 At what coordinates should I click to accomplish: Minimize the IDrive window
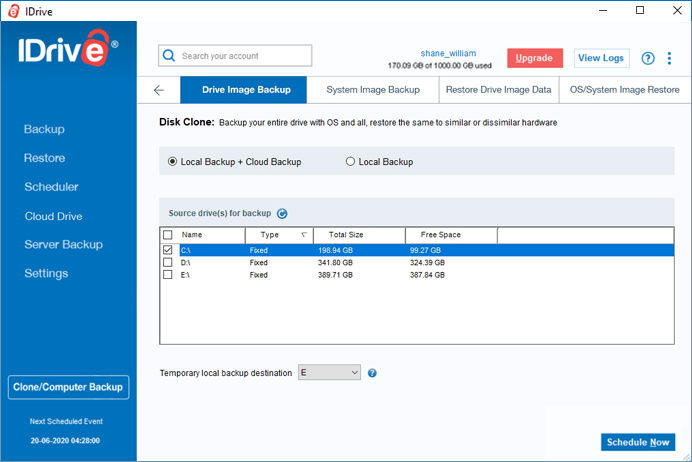pos(603,10)
